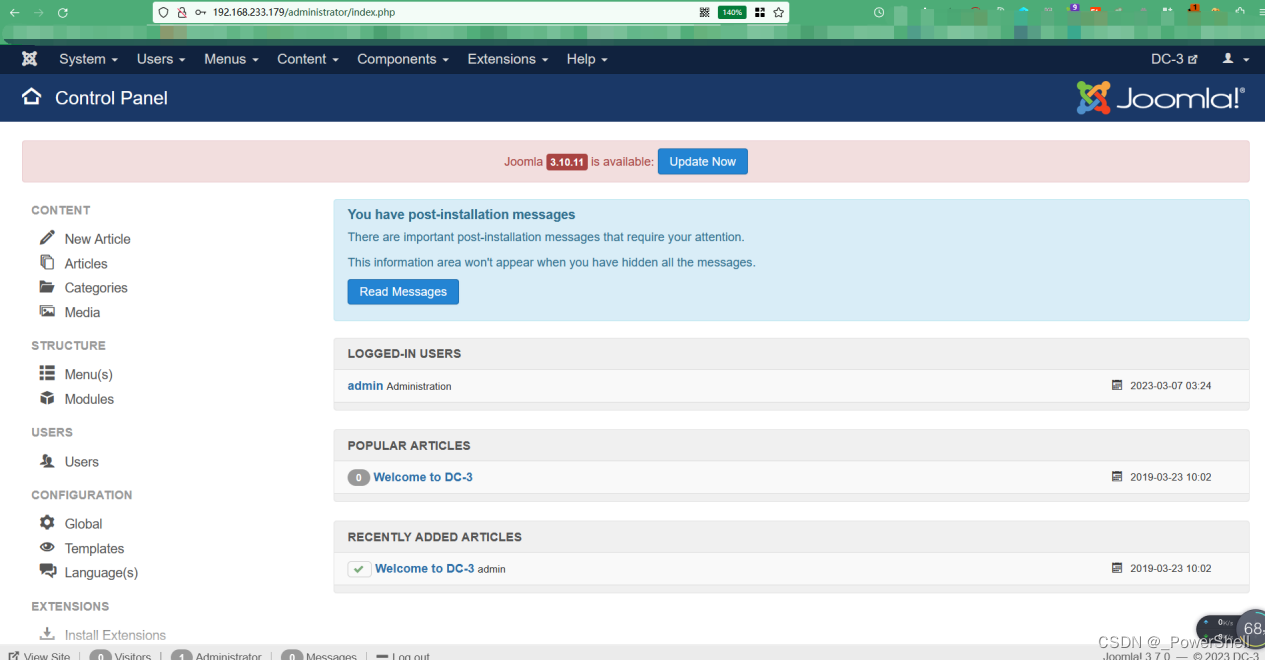Click the Read Messages button

tap(403, 292)
